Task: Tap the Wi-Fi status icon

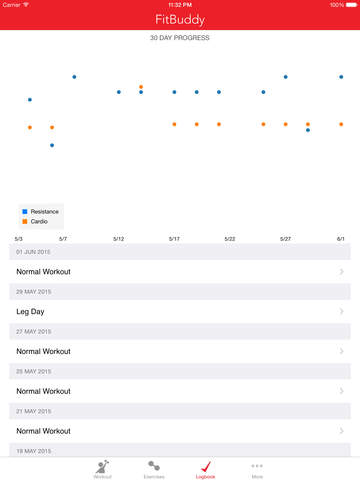Action: [x=26, y=5]
